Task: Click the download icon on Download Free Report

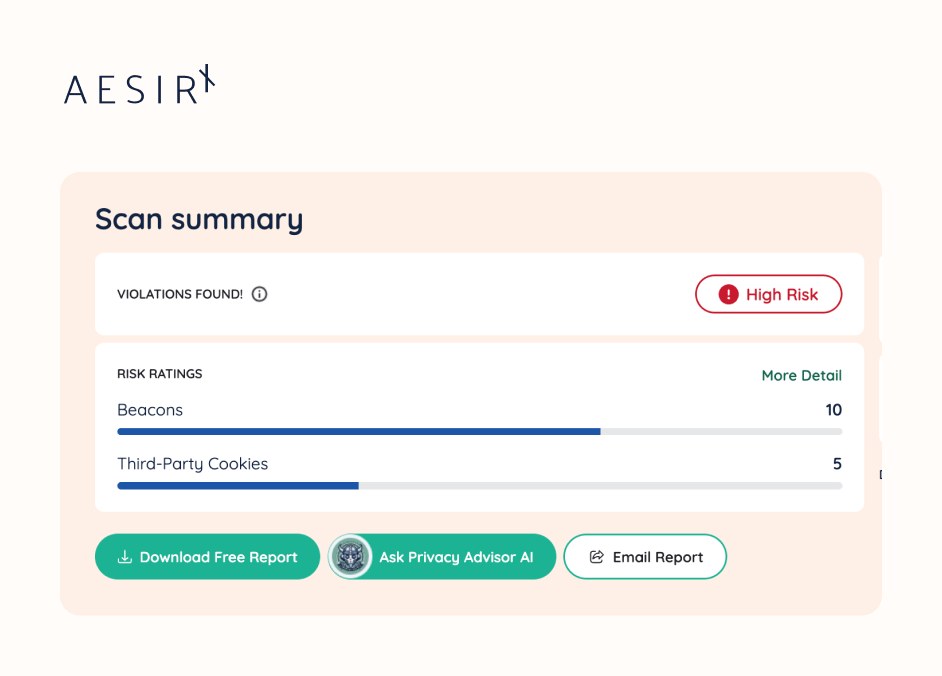Action: pos(124,557)
